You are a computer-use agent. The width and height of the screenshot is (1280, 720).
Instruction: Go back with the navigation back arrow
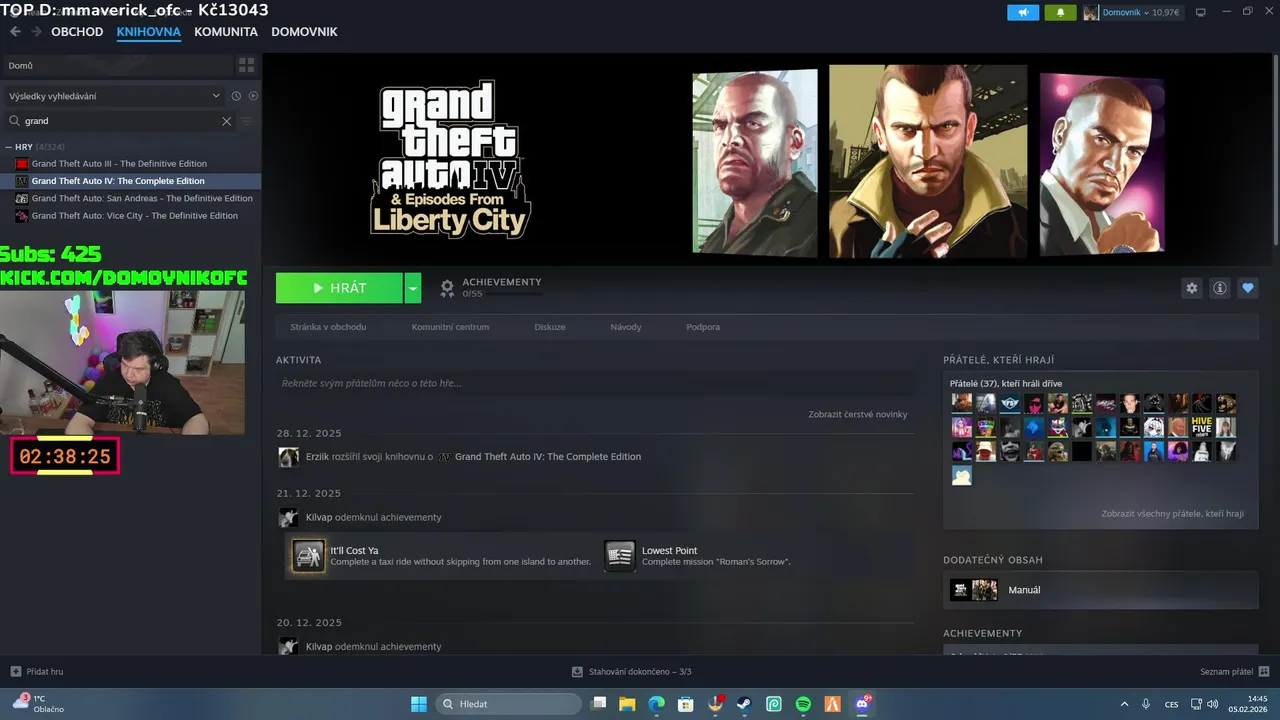click(x=15, y=32)
